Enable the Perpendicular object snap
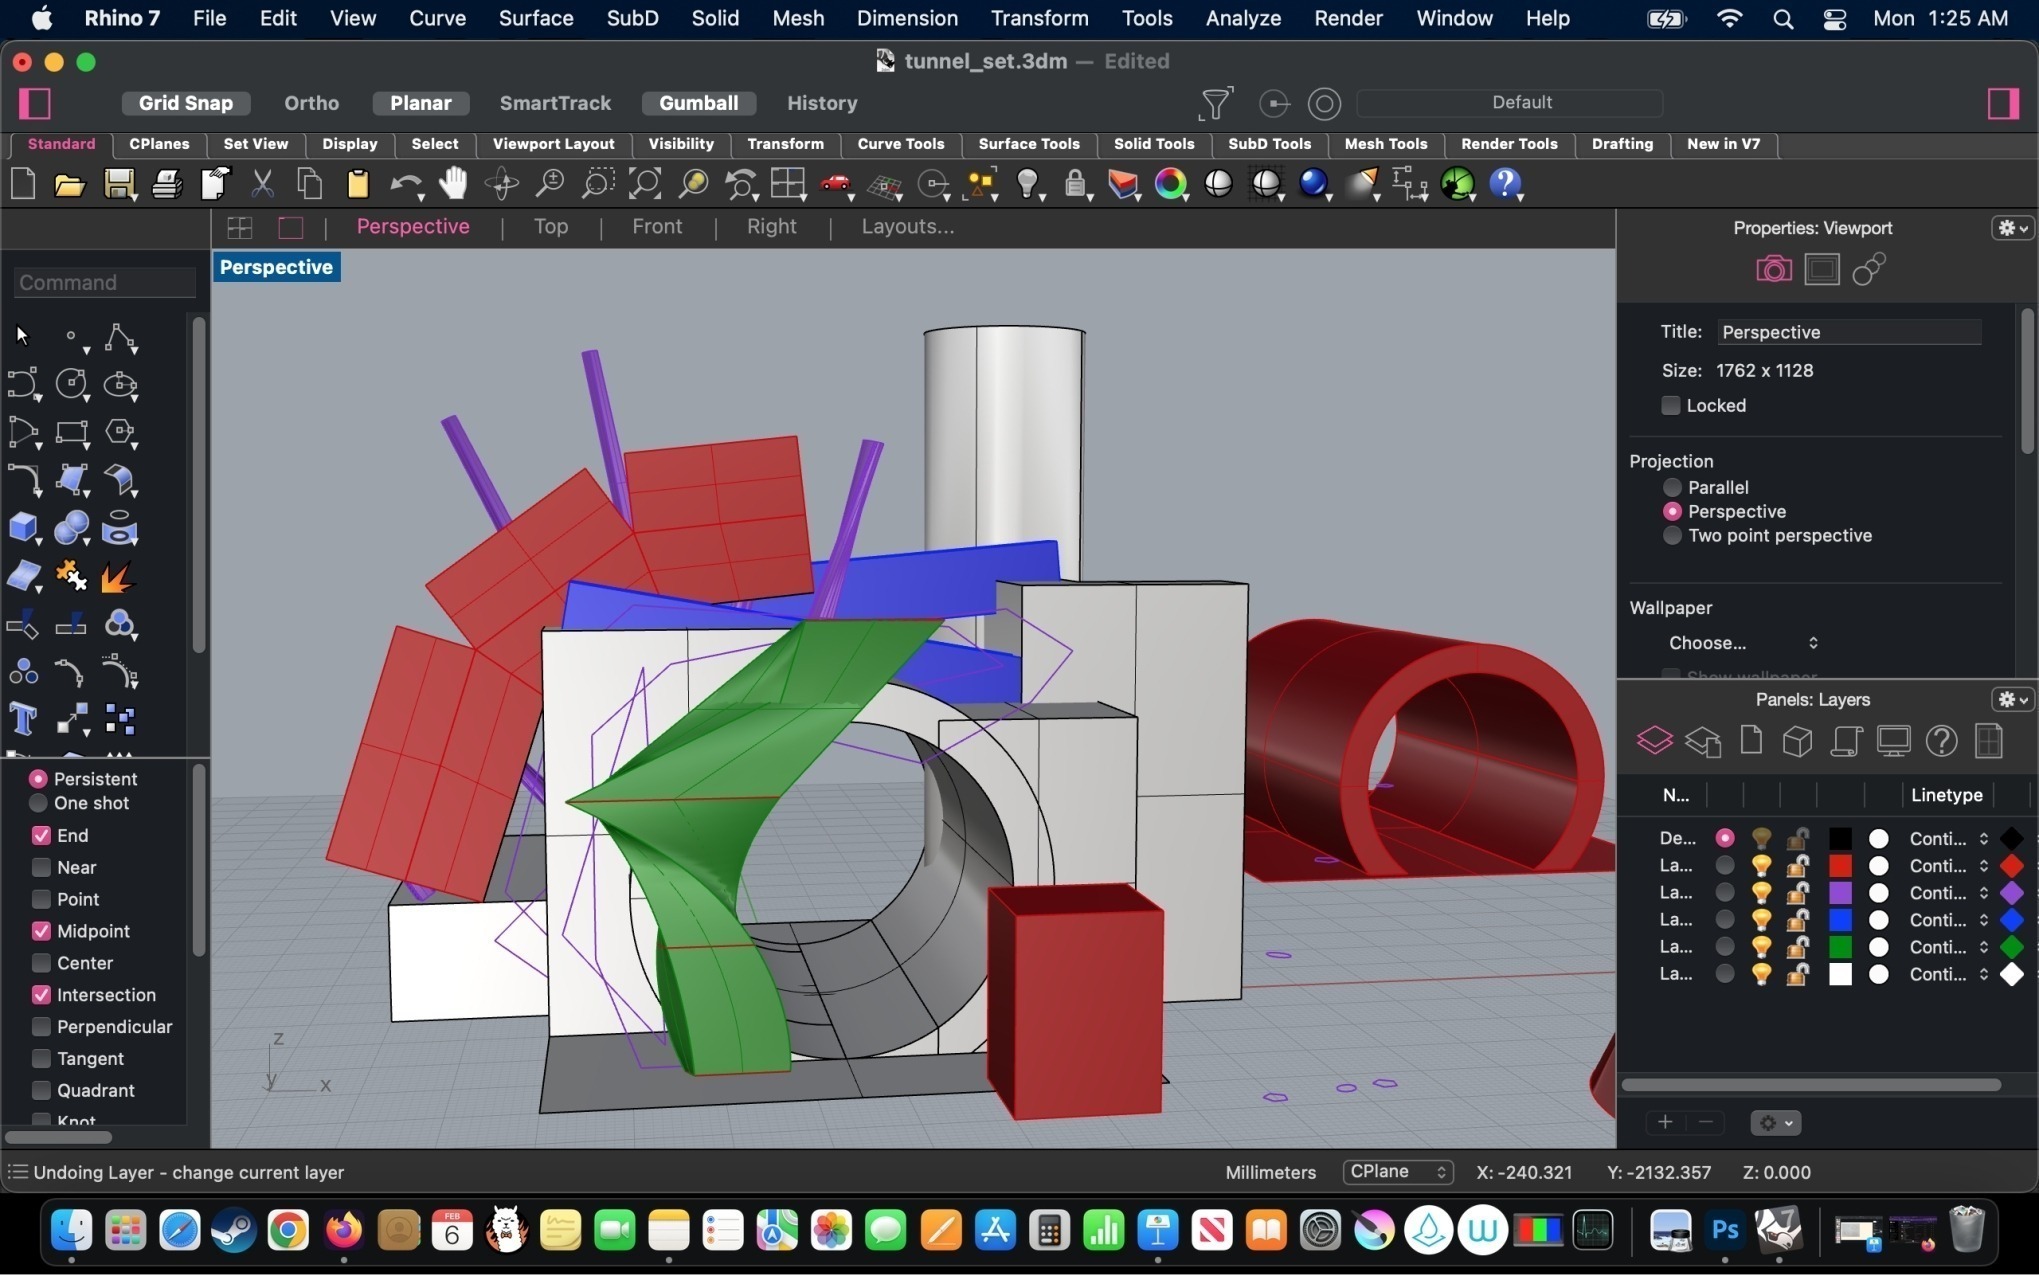 tap(41, 1027)
